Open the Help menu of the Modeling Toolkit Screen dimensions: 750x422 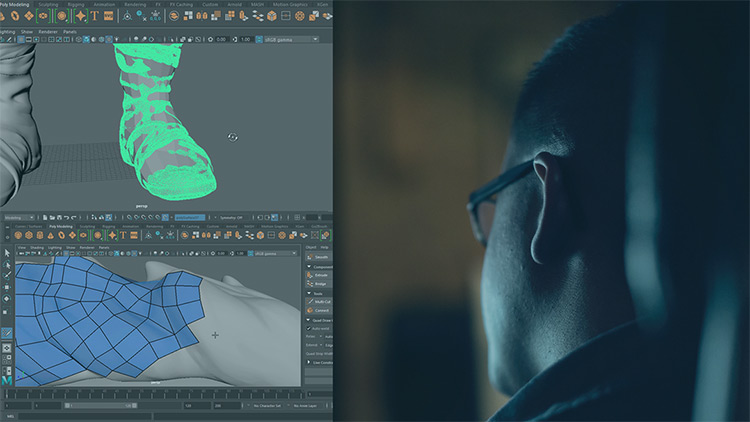click(325, 247)
